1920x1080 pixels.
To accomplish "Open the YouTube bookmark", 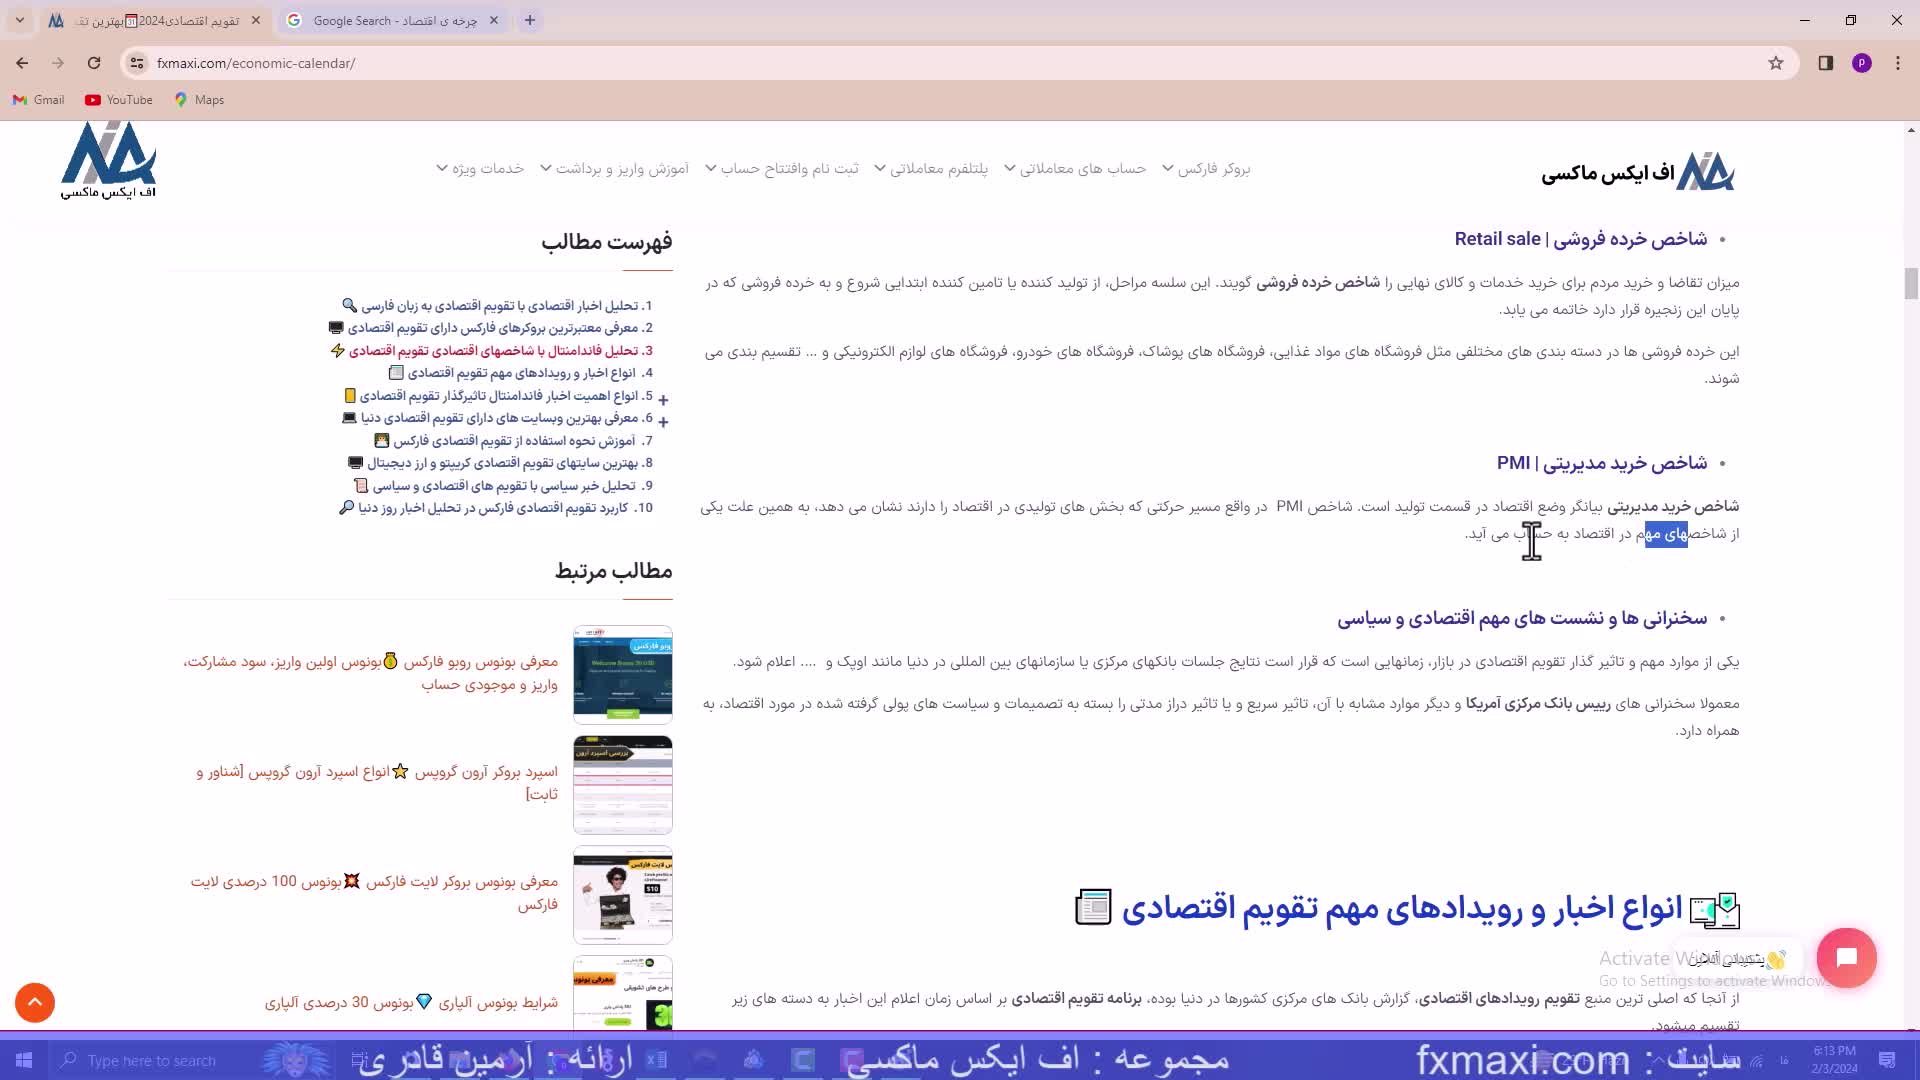I will point(119,100).
